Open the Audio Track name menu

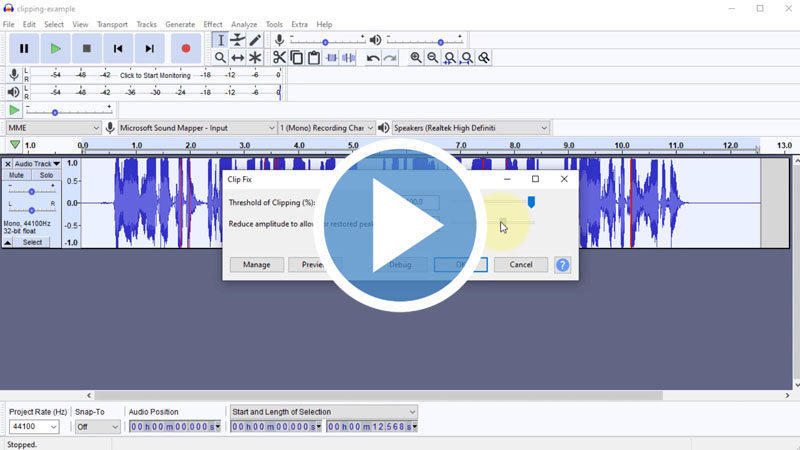pos(37,163)
